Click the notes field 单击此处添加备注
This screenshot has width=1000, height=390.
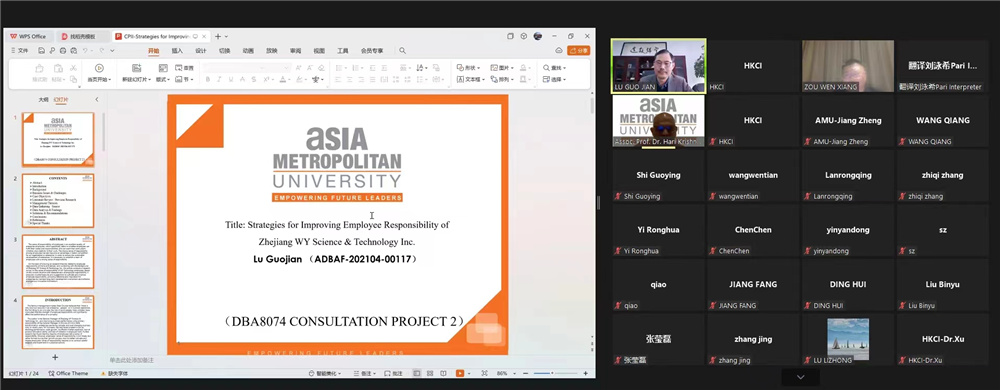pos(131,361)
